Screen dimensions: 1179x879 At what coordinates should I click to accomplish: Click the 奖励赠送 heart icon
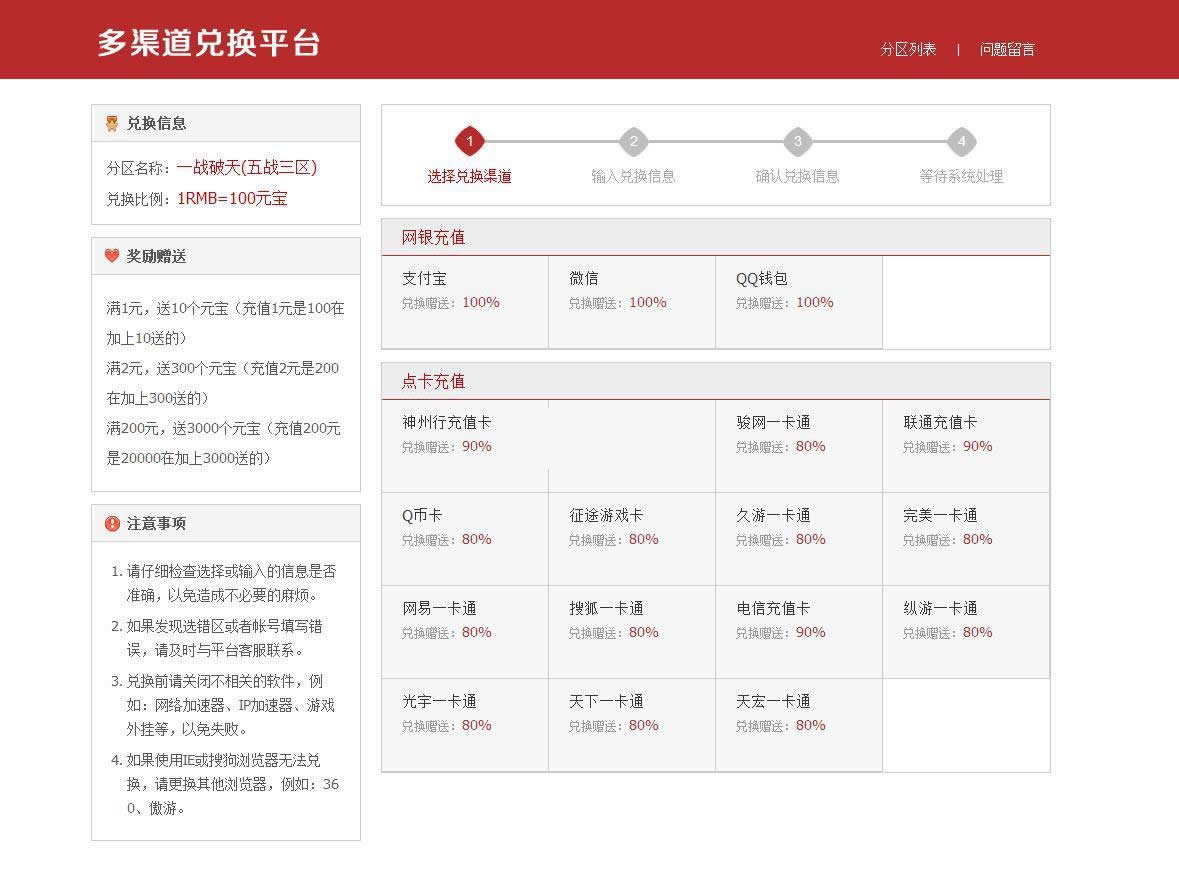click(x=112, y=256)
